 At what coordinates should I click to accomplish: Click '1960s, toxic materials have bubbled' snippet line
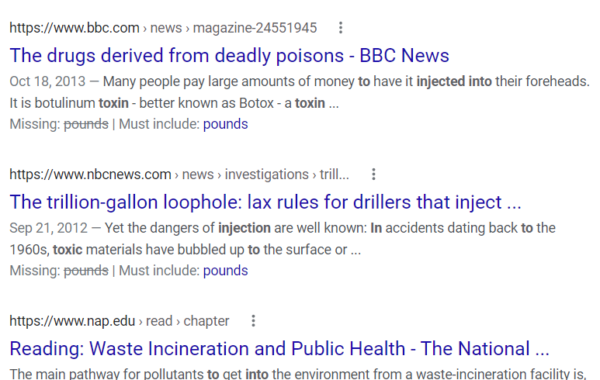(x=185, y=250)
